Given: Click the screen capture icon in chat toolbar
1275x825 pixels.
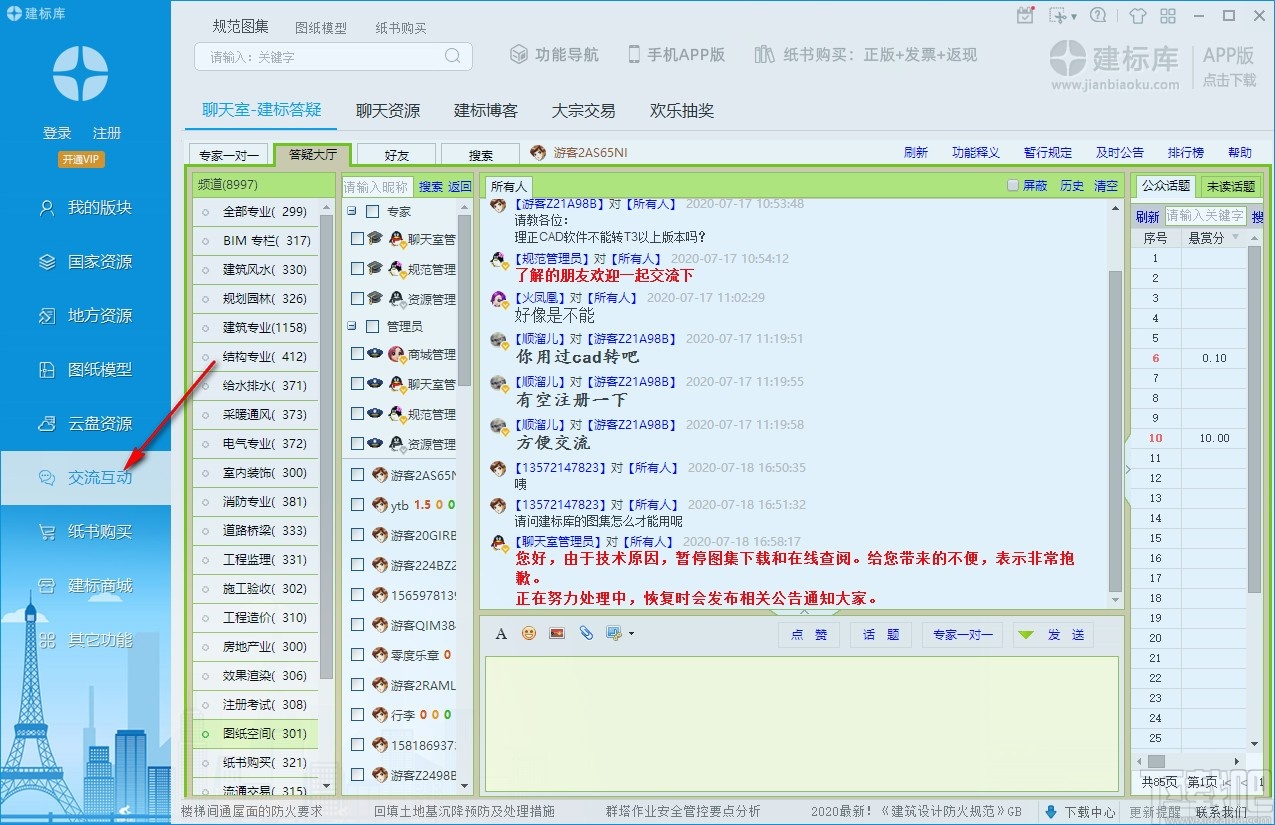Looking at the screenshot, I should click(614, 633).
